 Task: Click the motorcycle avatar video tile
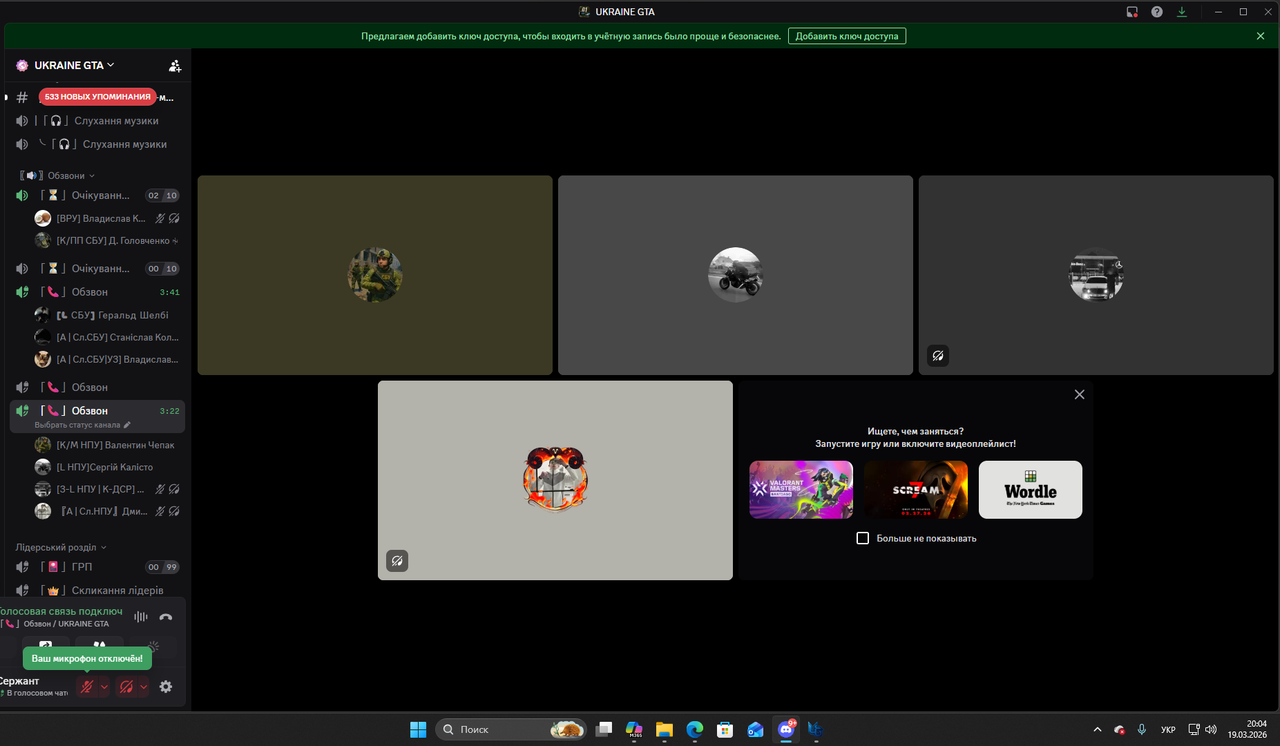[x=735, y=275]
